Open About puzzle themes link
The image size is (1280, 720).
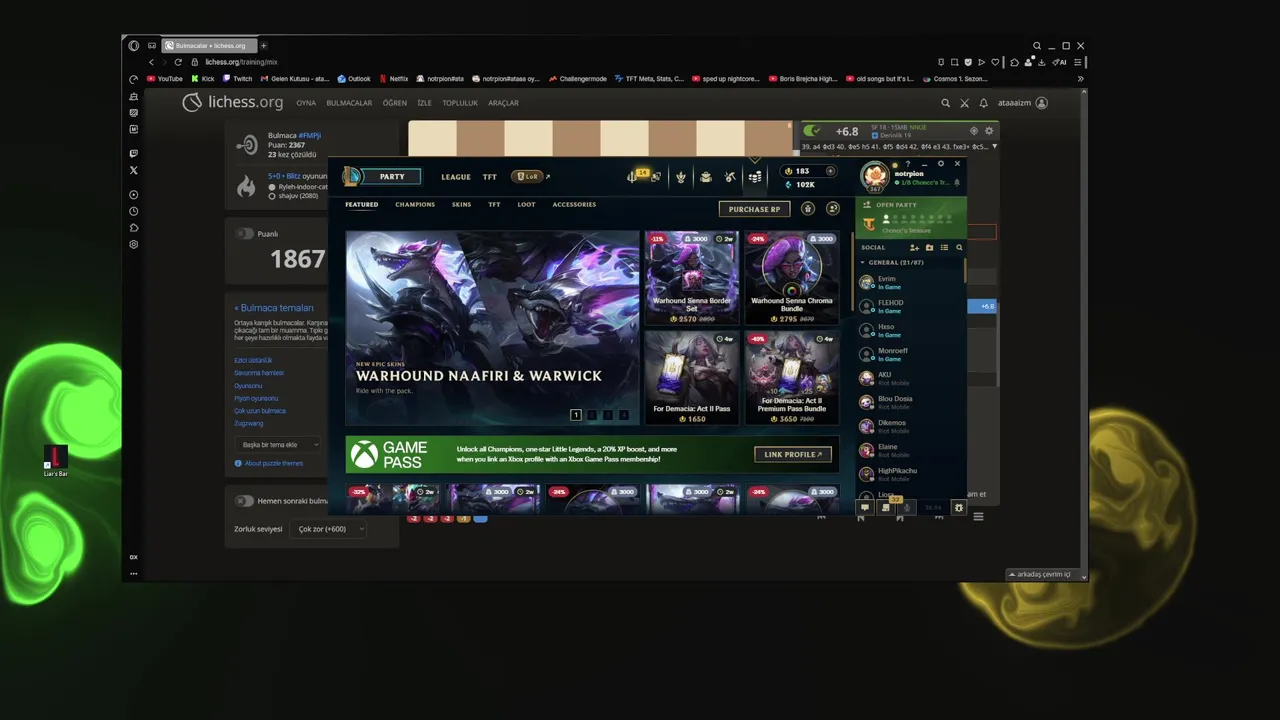tap(274, 463)
